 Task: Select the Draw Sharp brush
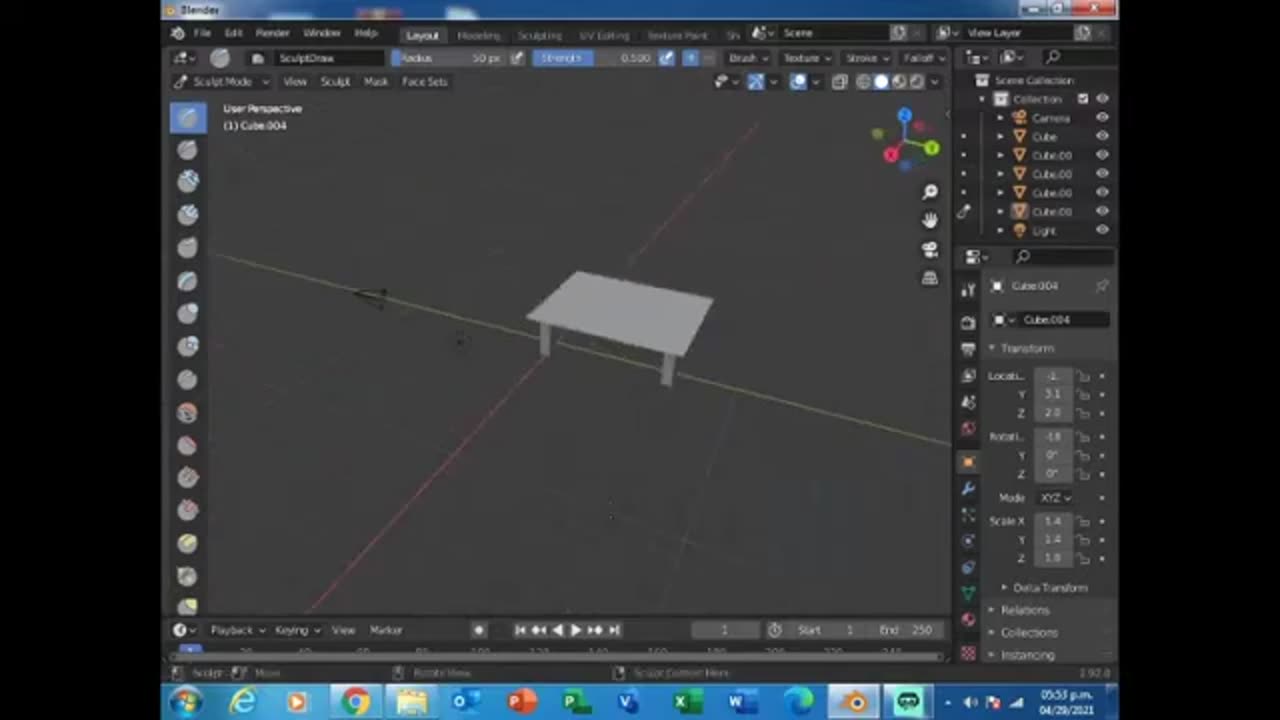(188, 150)
